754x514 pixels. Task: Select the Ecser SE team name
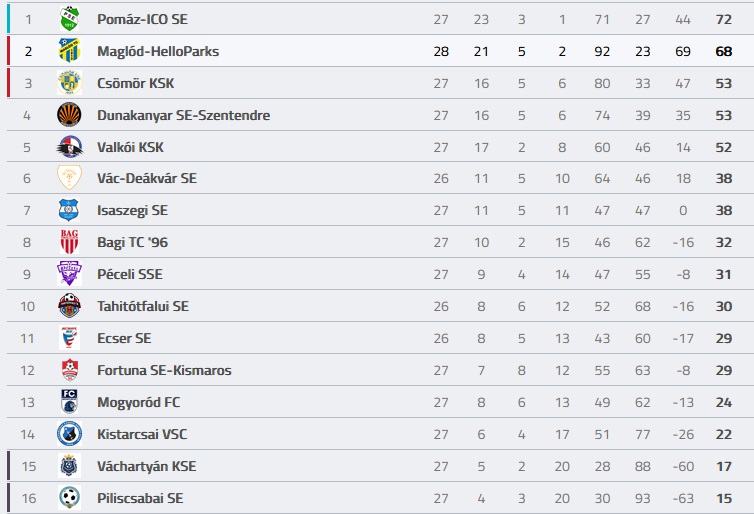[124, 338]
